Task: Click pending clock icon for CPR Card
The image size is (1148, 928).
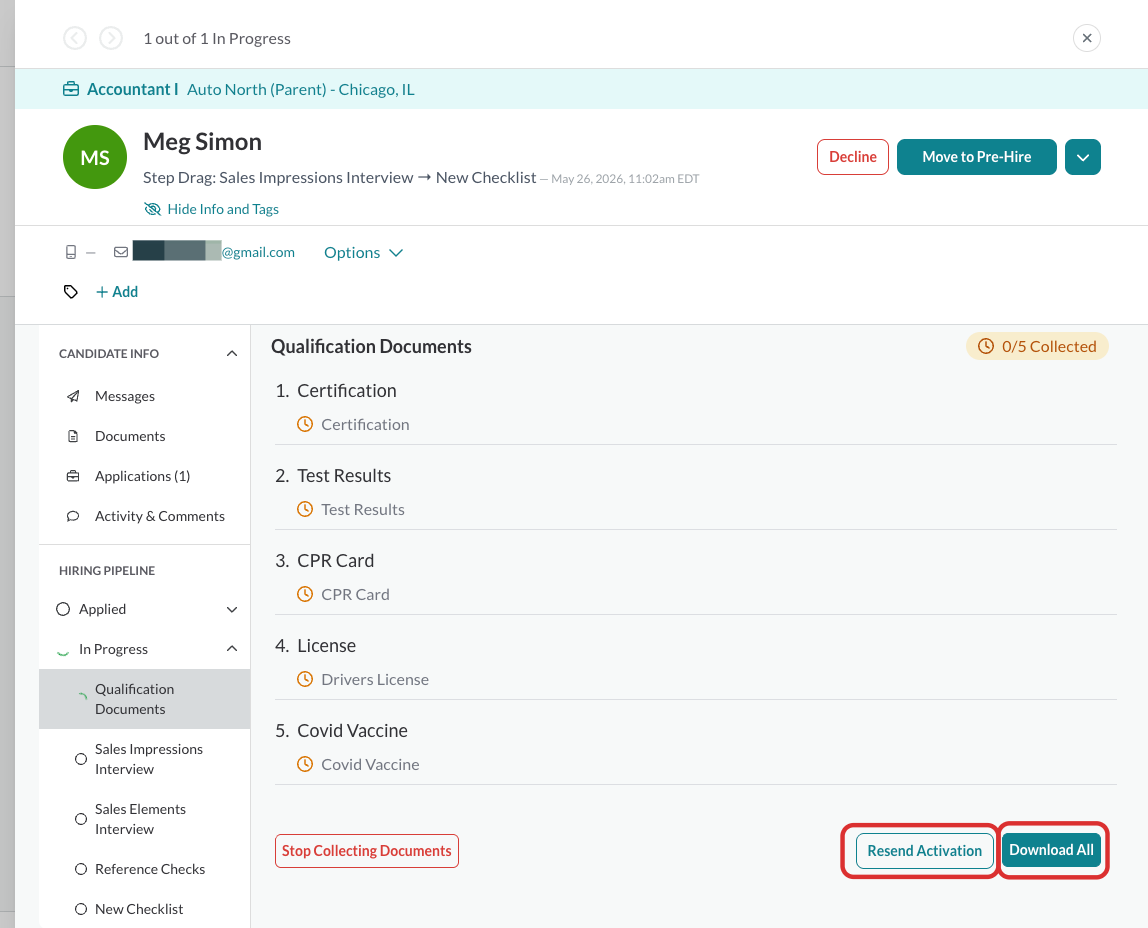Action: pyautogui.click(x=305, y=594)
